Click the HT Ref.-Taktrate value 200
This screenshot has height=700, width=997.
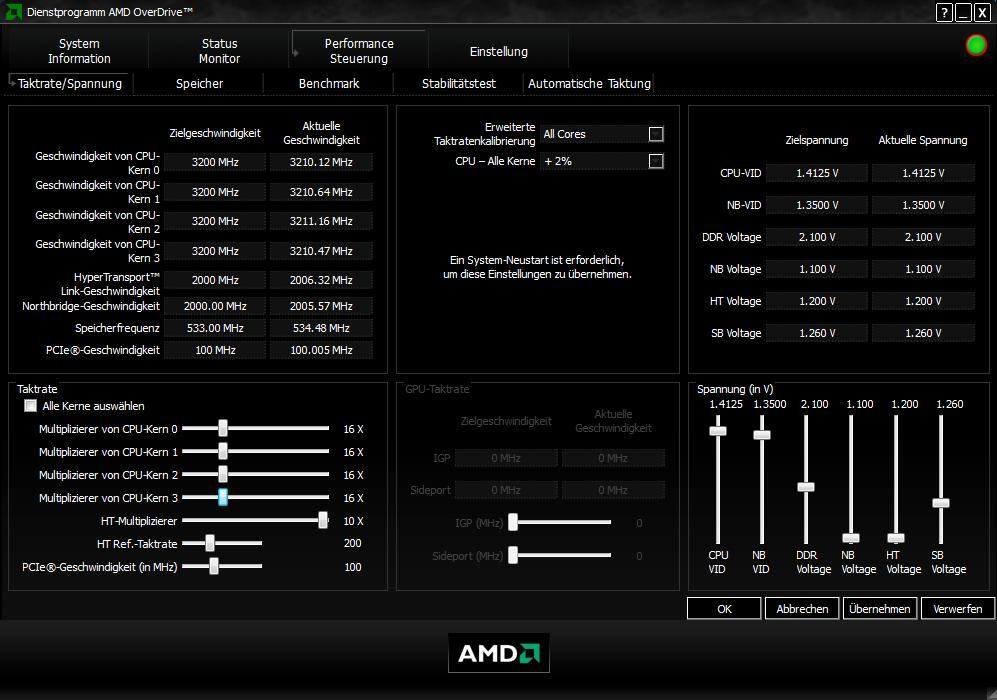click(352, 543)
